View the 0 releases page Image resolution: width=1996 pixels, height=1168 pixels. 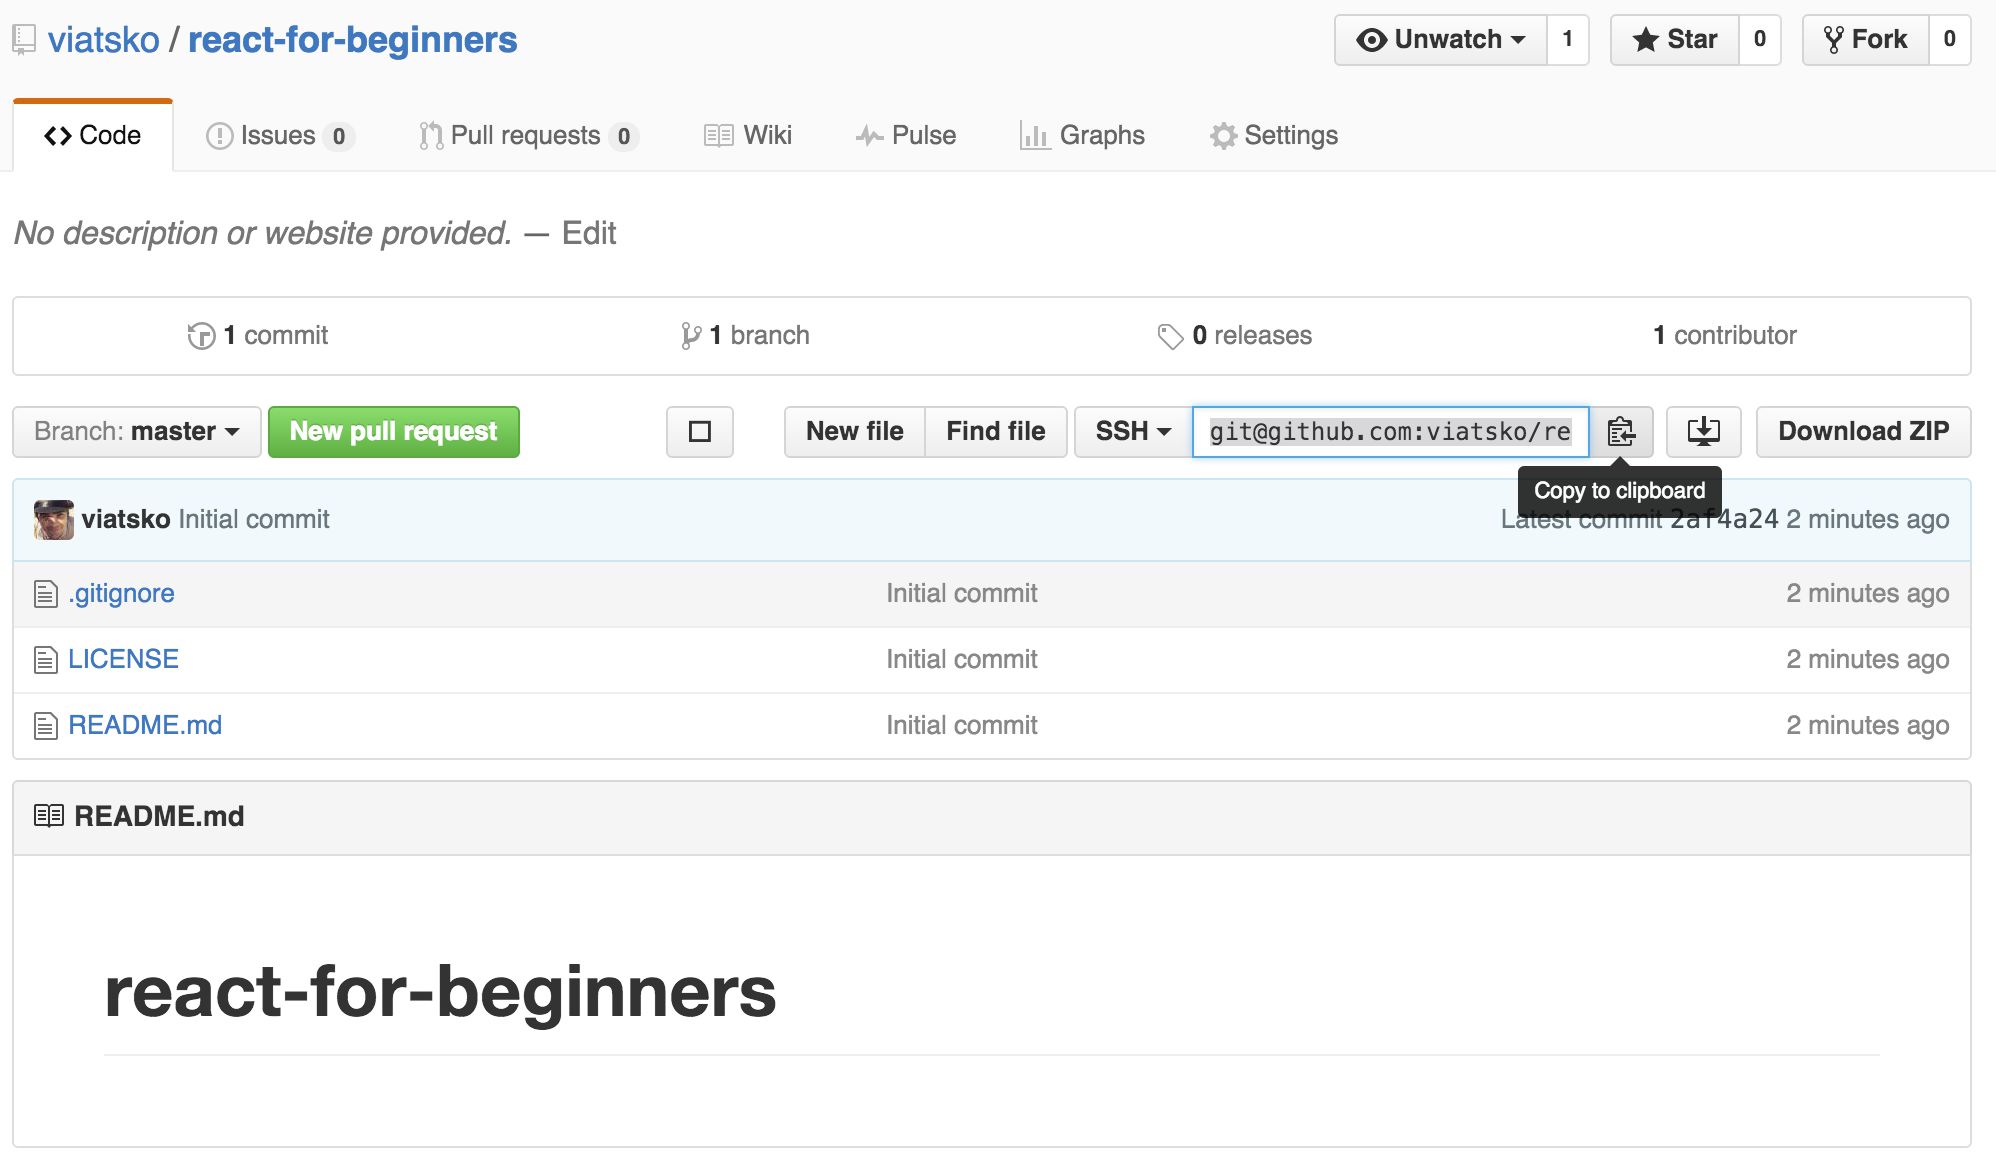point(1235,336)
